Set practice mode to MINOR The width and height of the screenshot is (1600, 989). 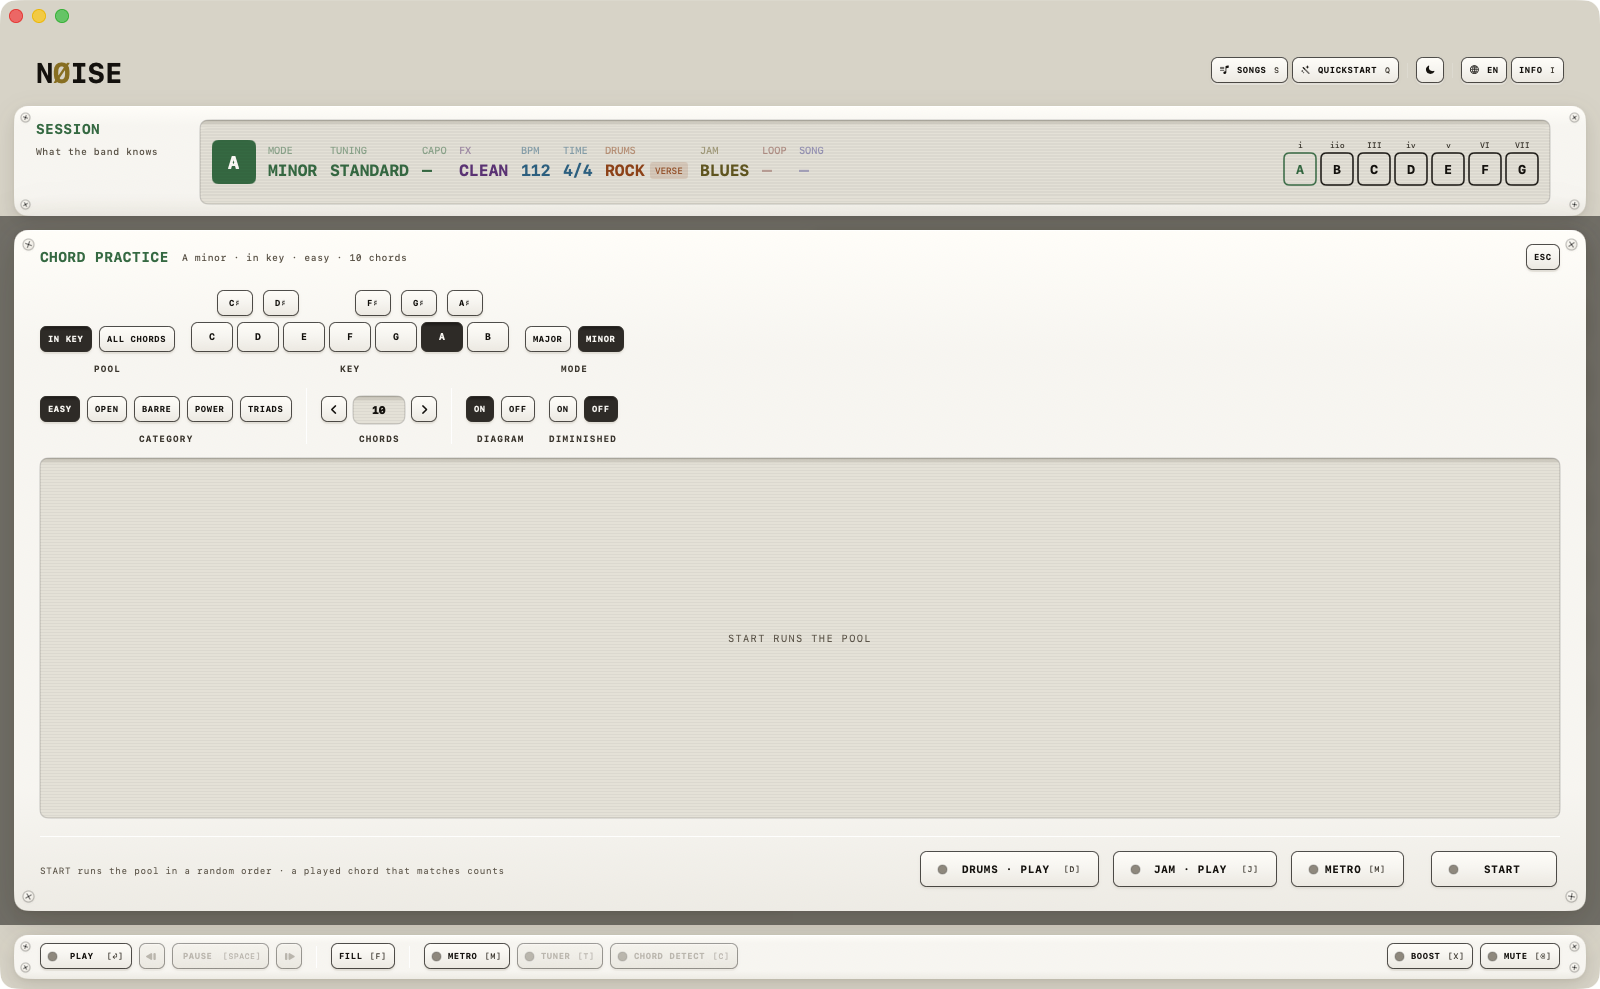pos(601,339)
